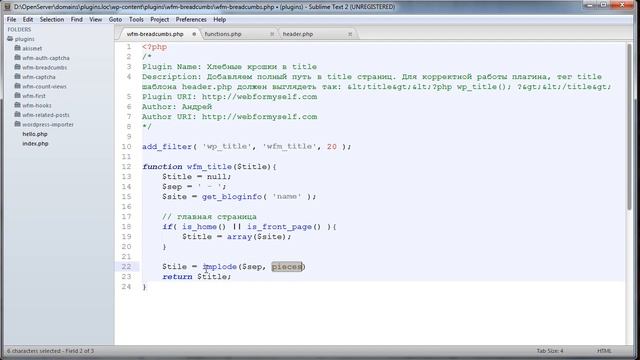Viewport: 640px width, 360px height.
Task: Expand the wfm-captcha folder
Action: tap(39, 77)
